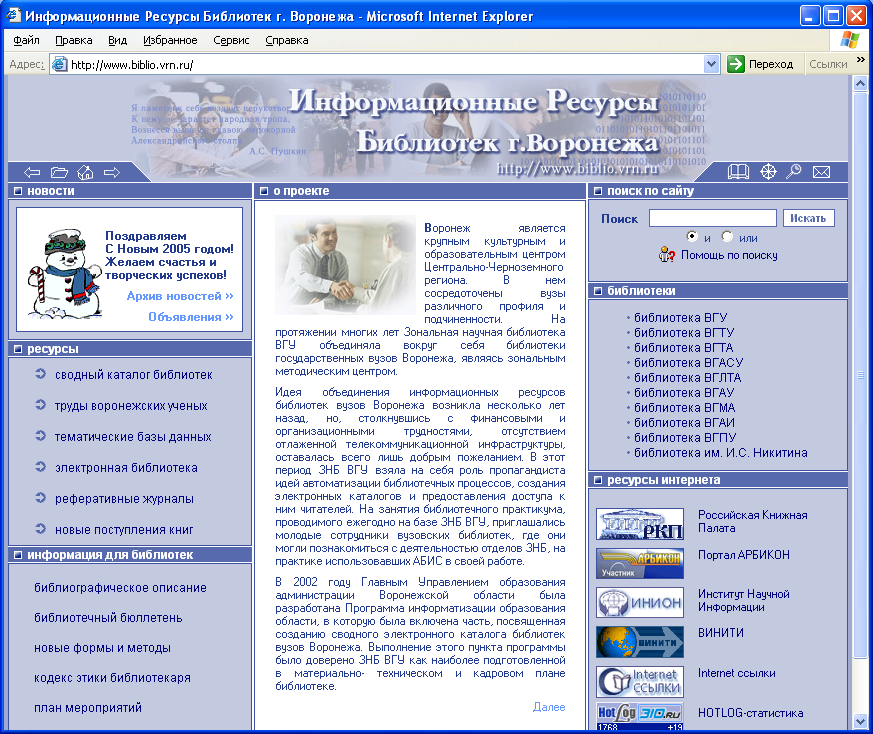Open the библиотека ВГМА link
The width and height of the screenshot is (873, 734).
[x=684, y=408]
